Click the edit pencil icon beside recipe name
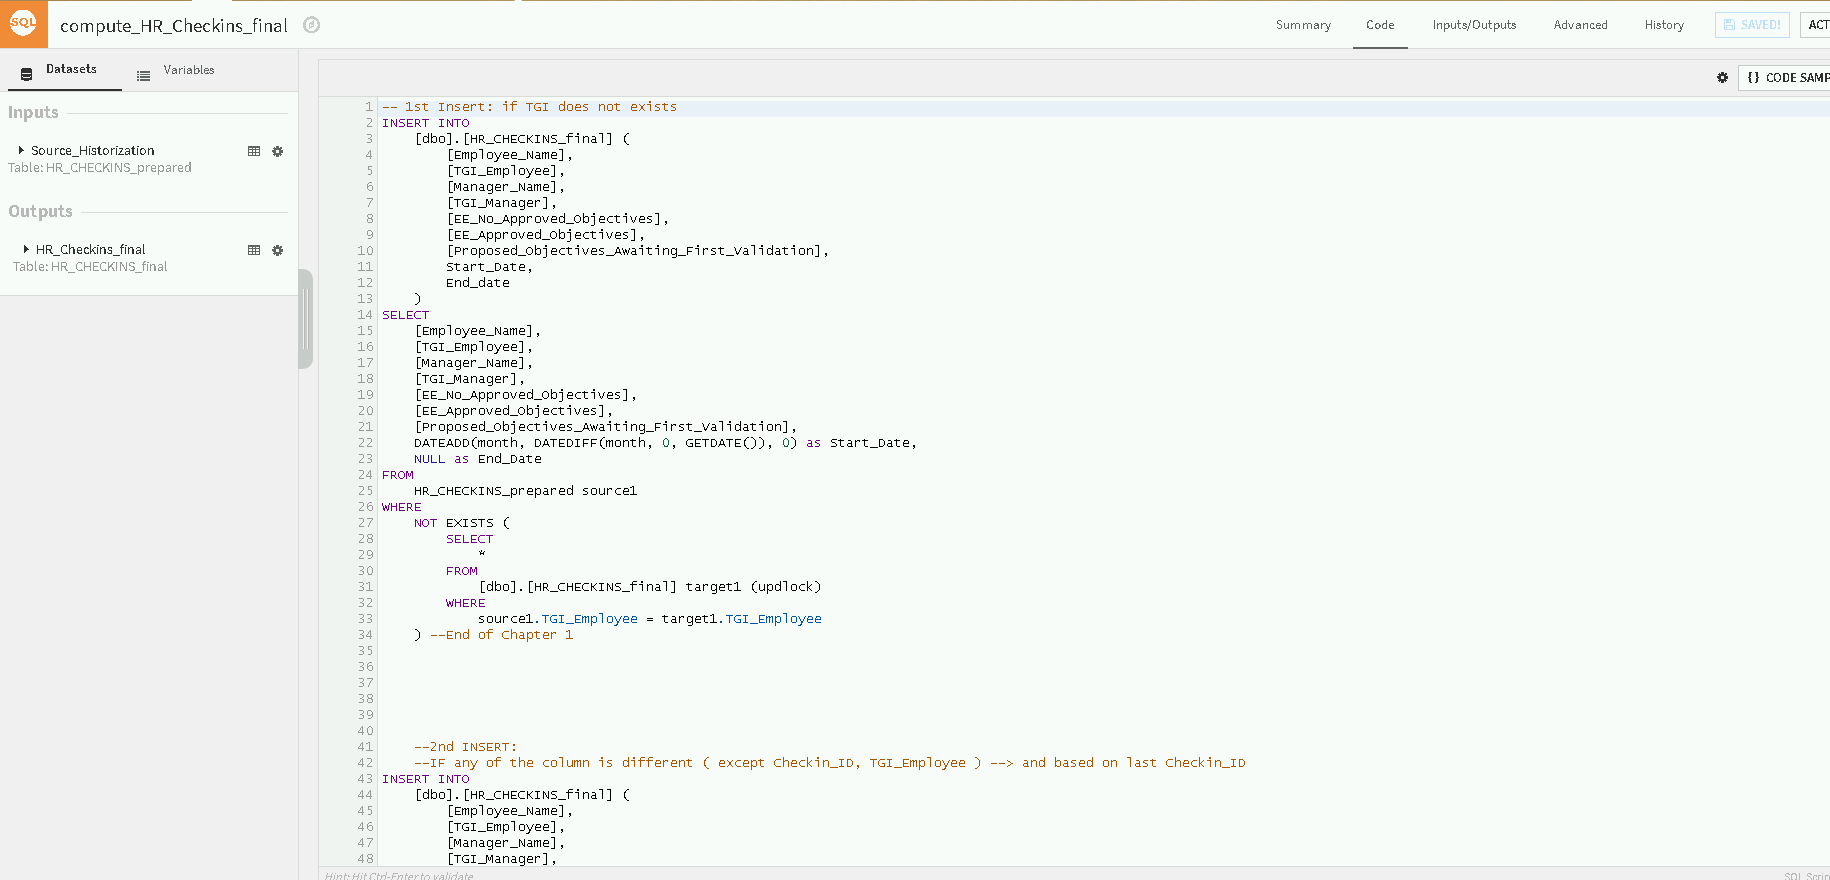This screenshot has width=1830, height=880. pos(311,25)
